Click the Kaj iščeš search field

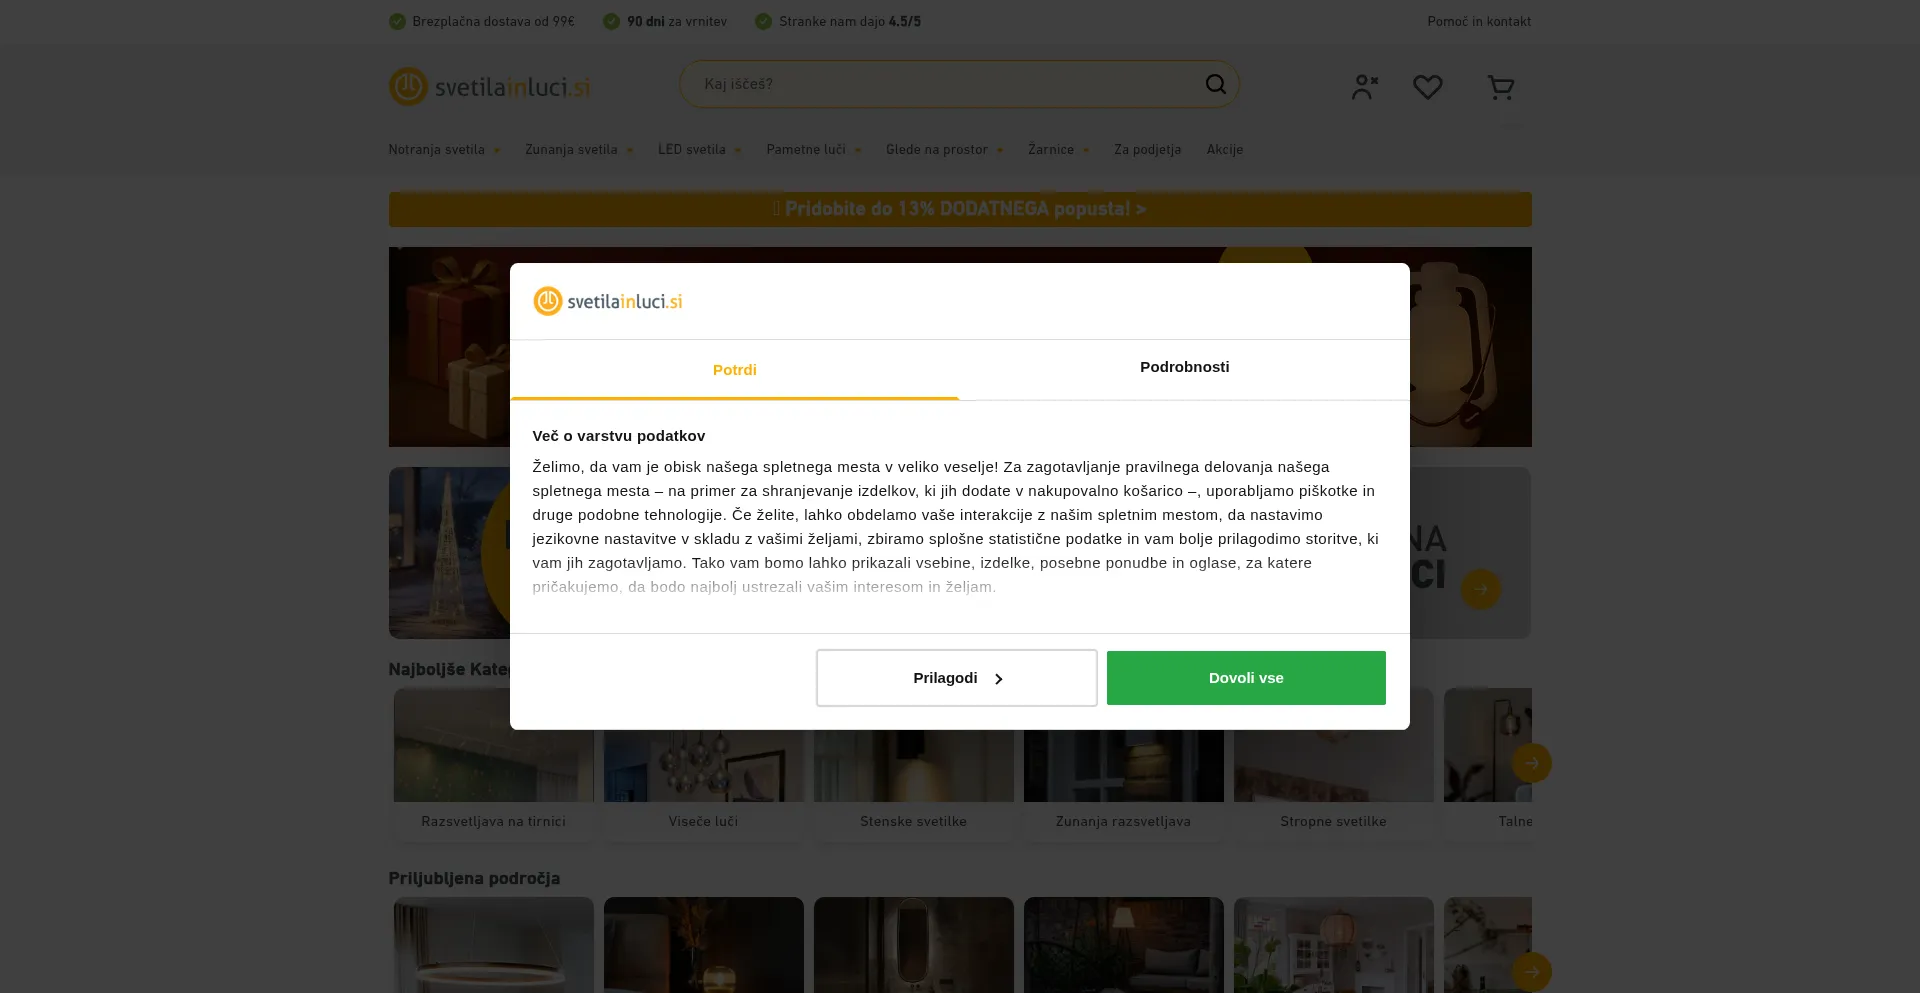point(940,84)
